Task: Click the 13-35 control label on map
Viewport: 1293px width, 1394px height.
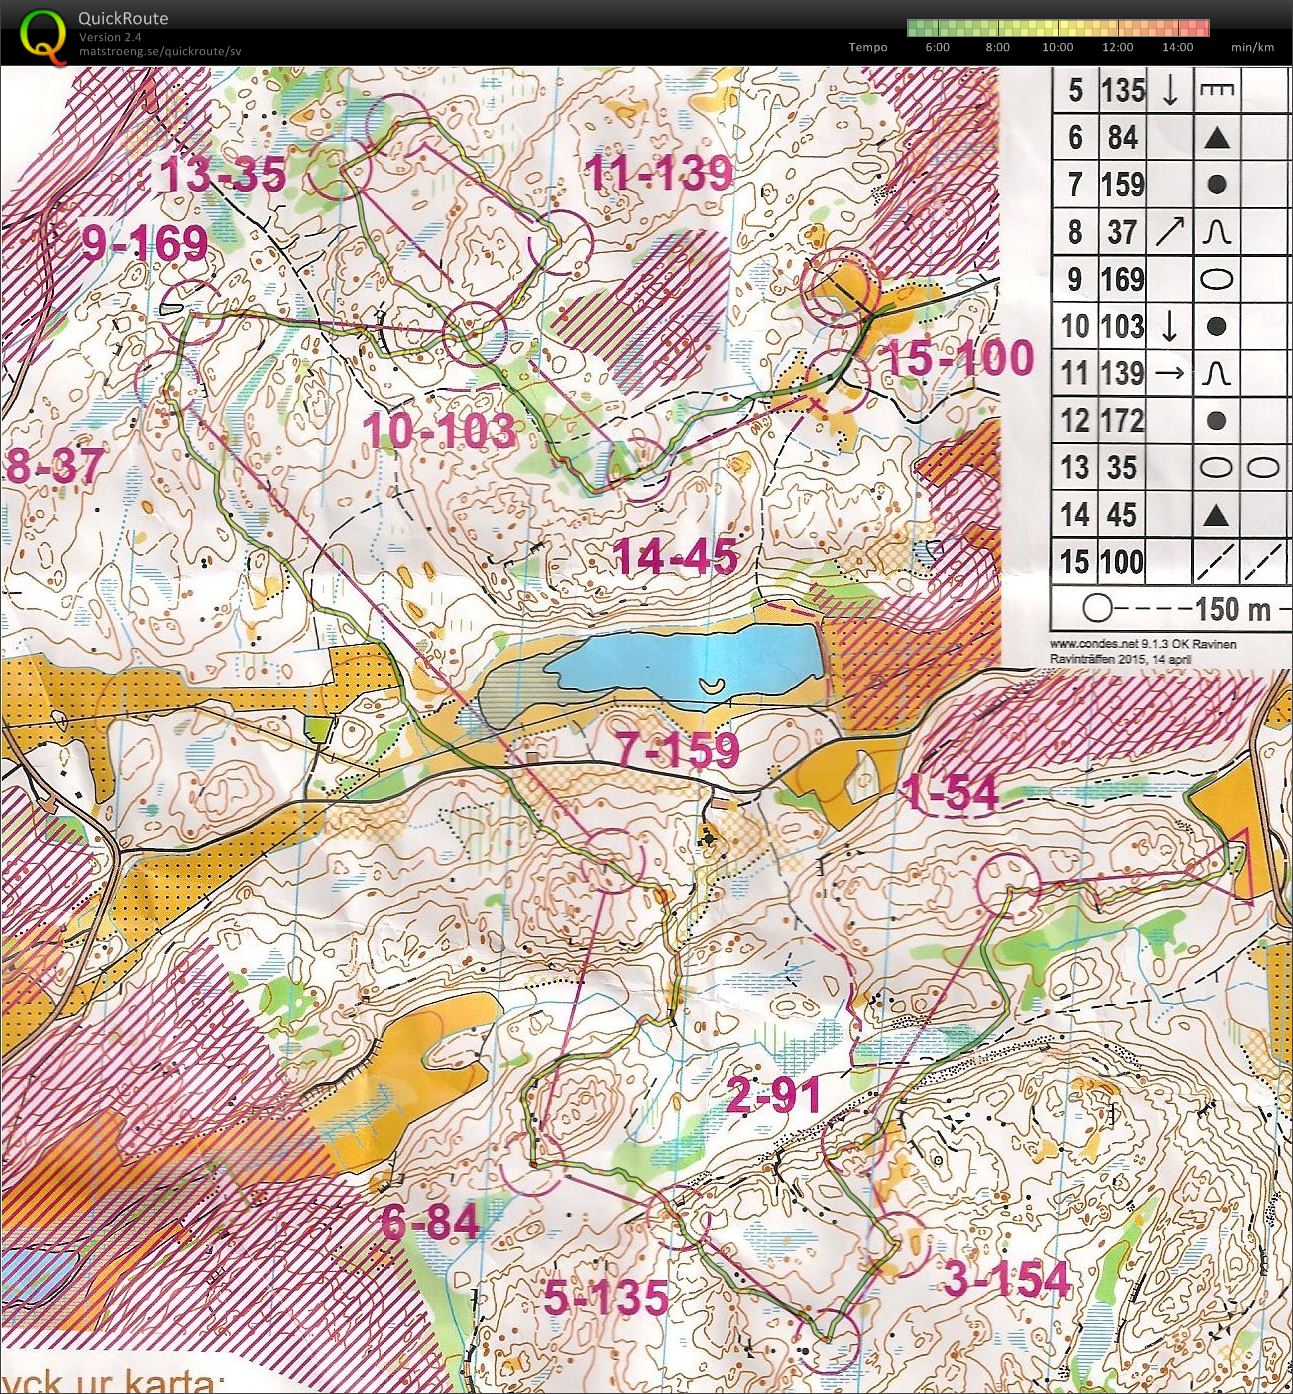Action: click(x=223, y=174)
